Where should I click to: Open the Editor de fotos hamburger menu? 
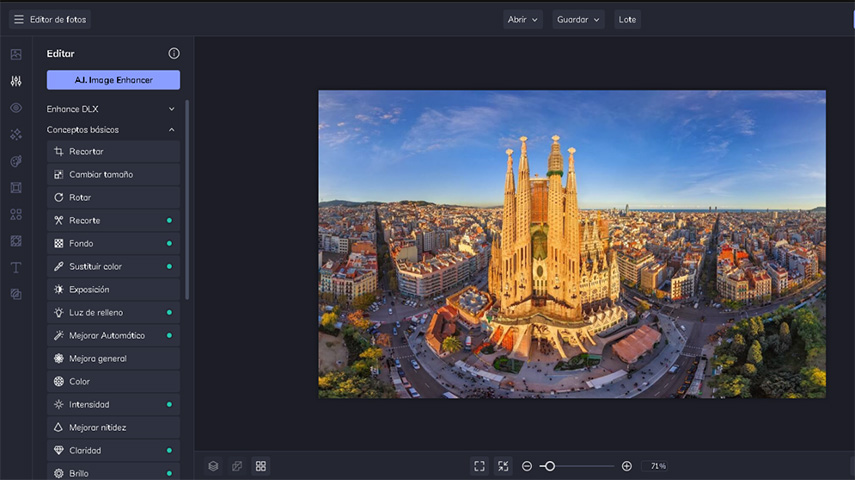point(18,19)
